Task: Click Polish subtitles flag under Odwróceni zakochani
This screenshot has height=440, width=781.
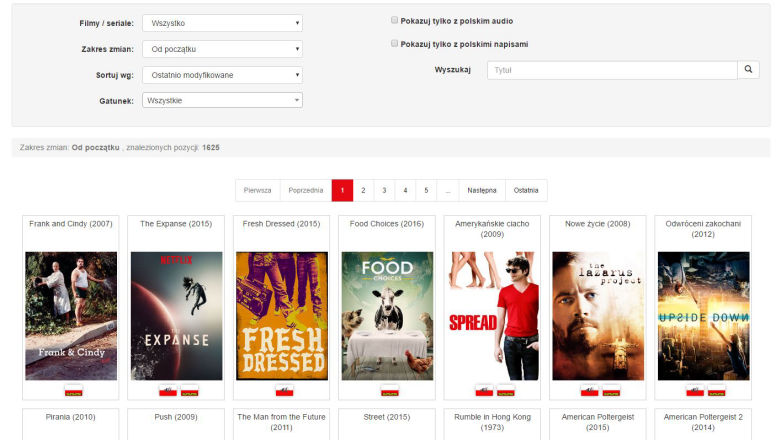Action: click(716, 391)
